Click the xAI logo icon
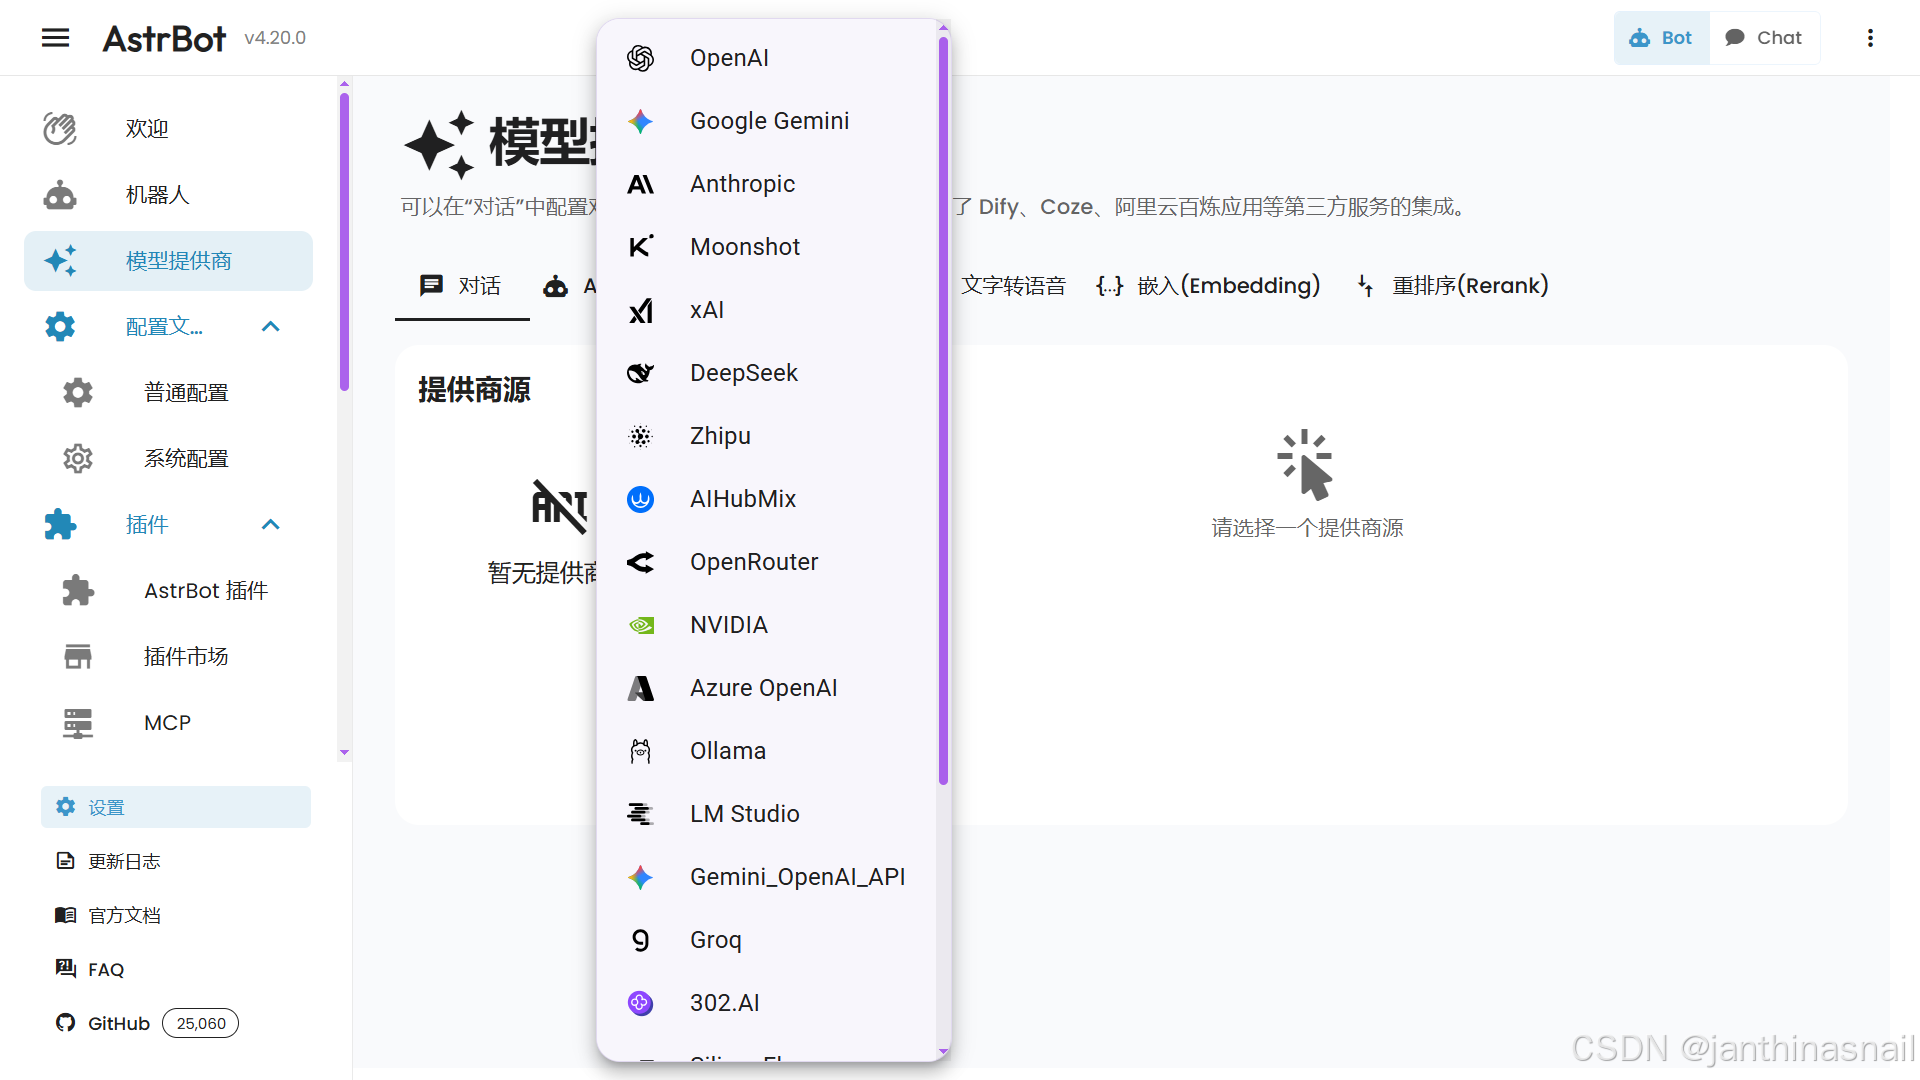 tap(641, 310)
